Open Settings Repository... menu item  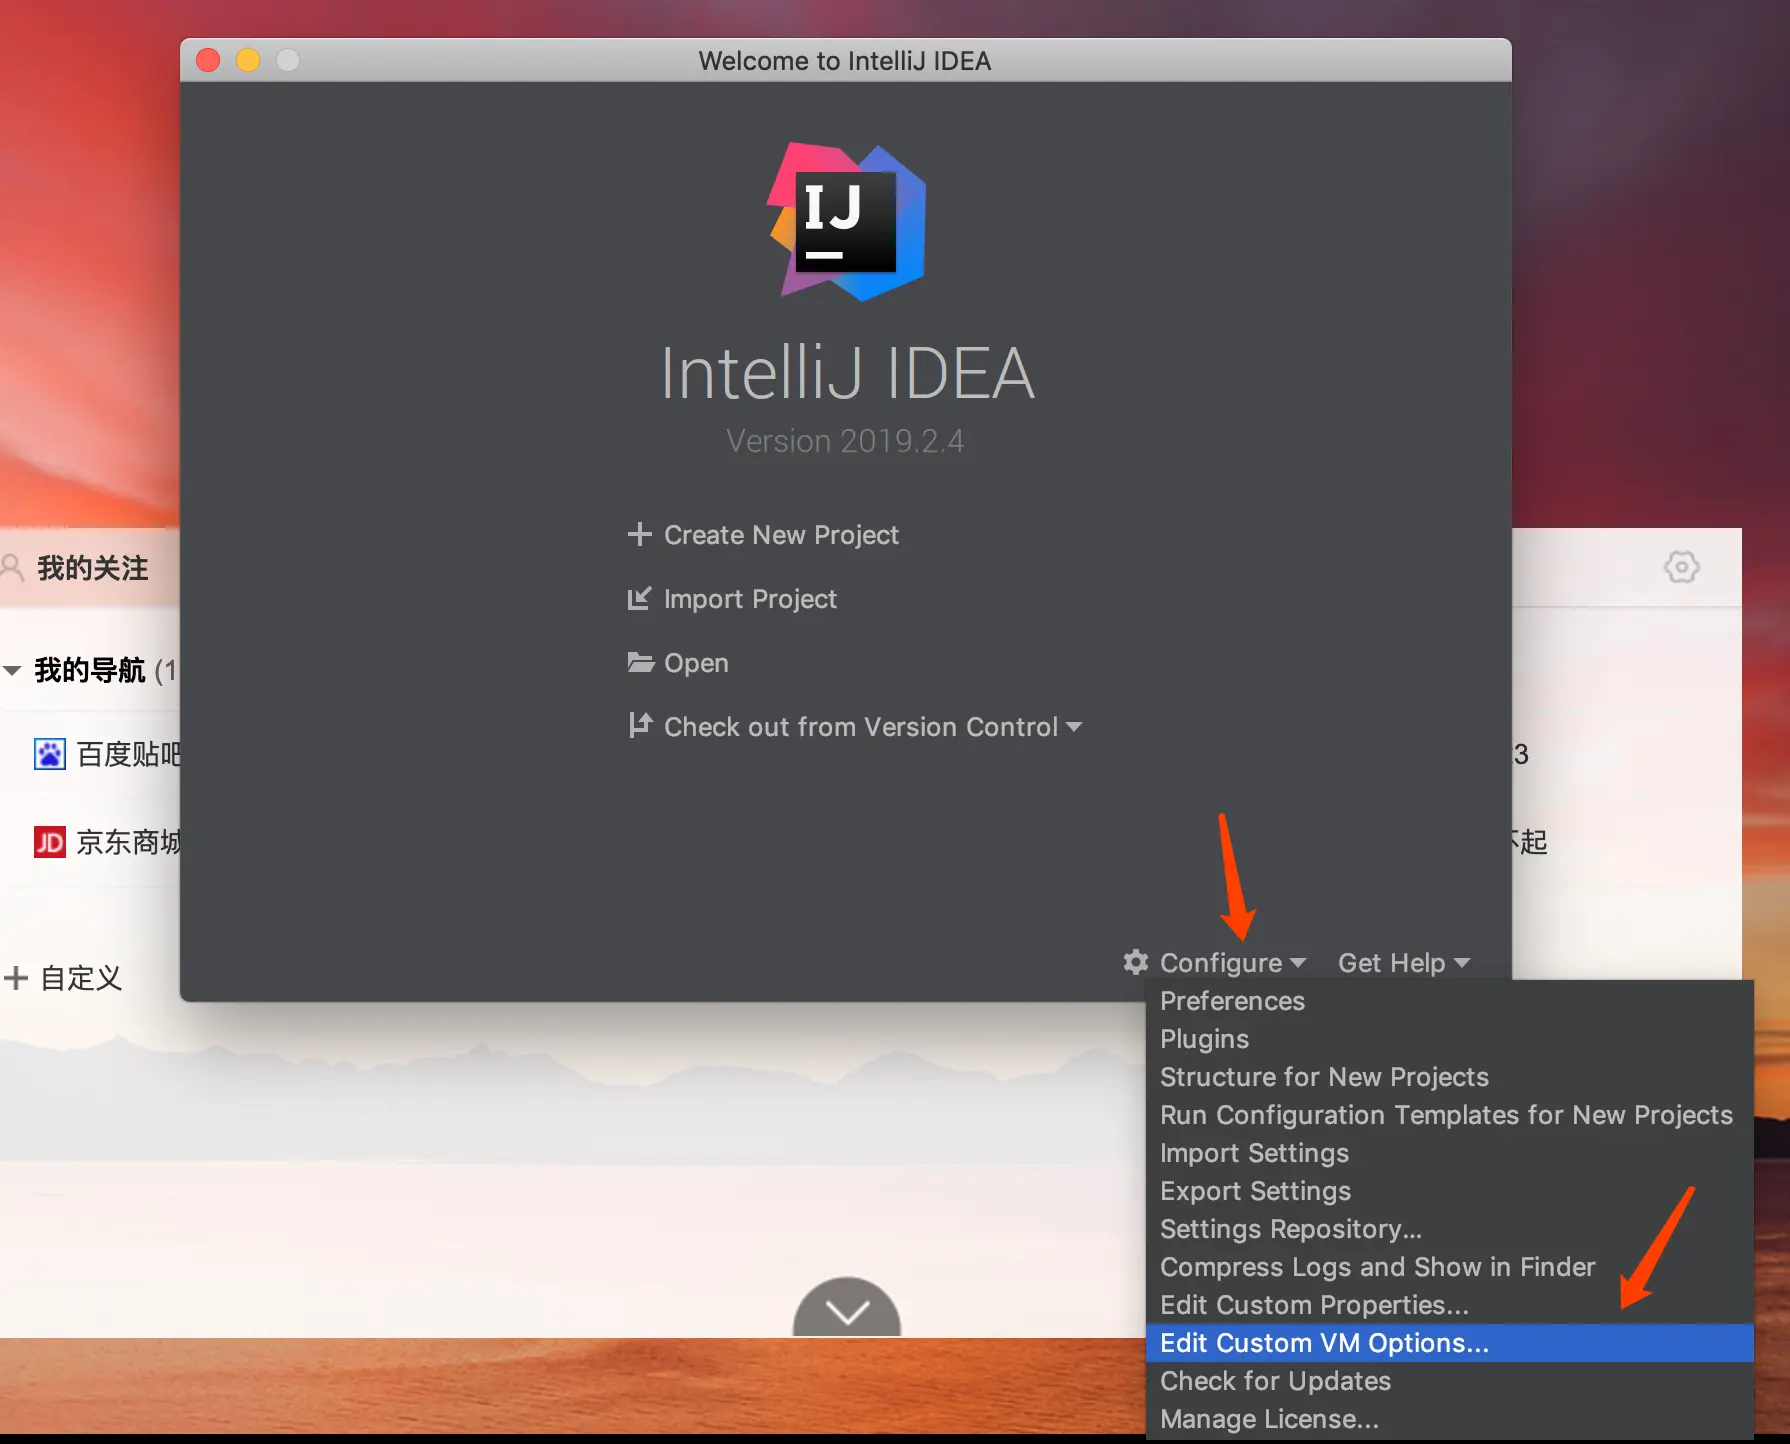[1450, 1229]
